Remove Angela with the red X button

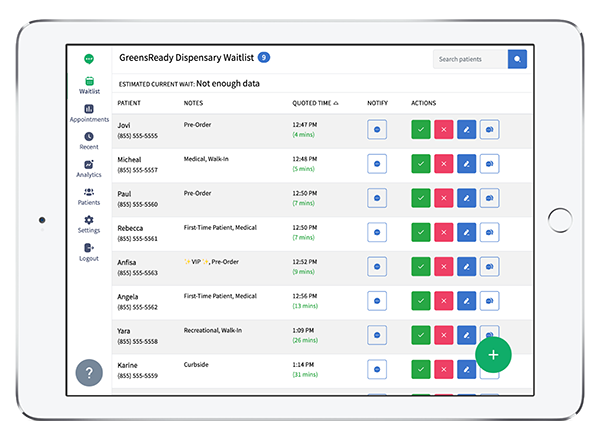tap(444, 301)
